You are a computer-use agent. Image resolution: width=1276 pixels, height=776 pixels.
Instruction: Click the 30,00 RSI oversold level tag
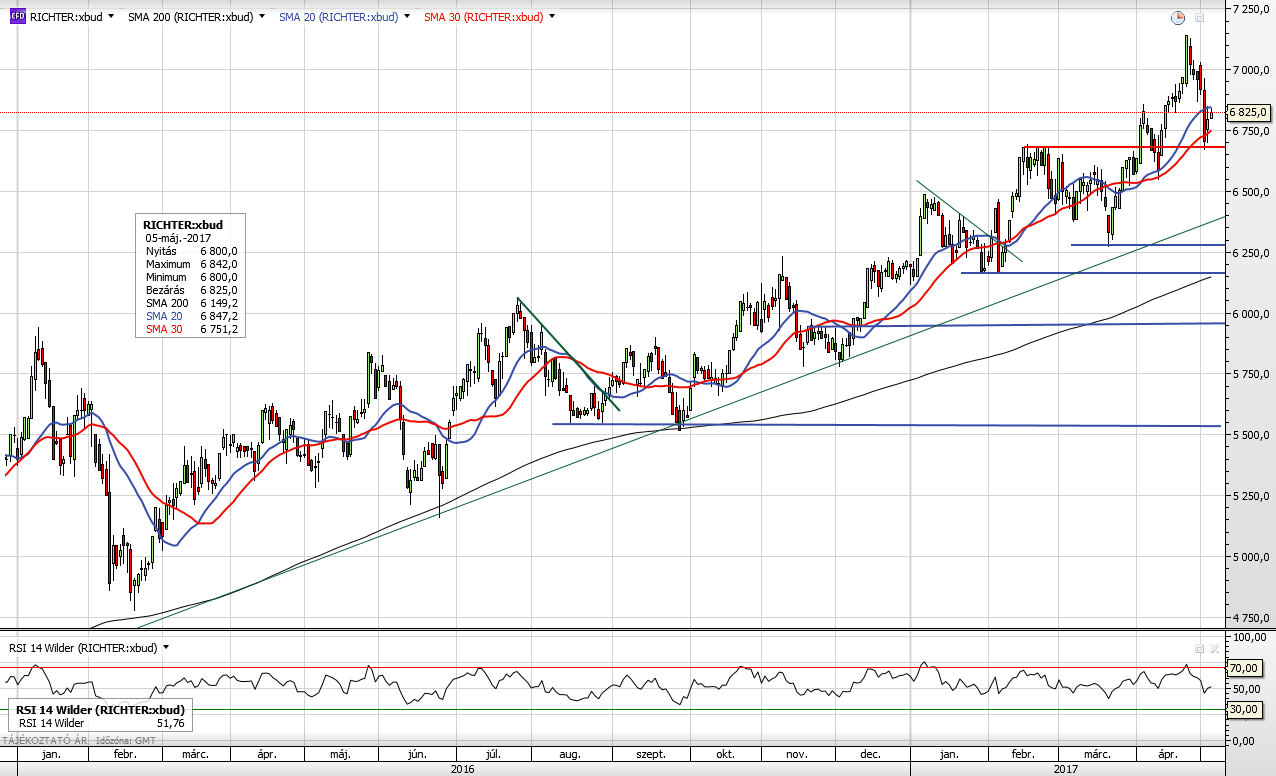[x=1245, y=709]
